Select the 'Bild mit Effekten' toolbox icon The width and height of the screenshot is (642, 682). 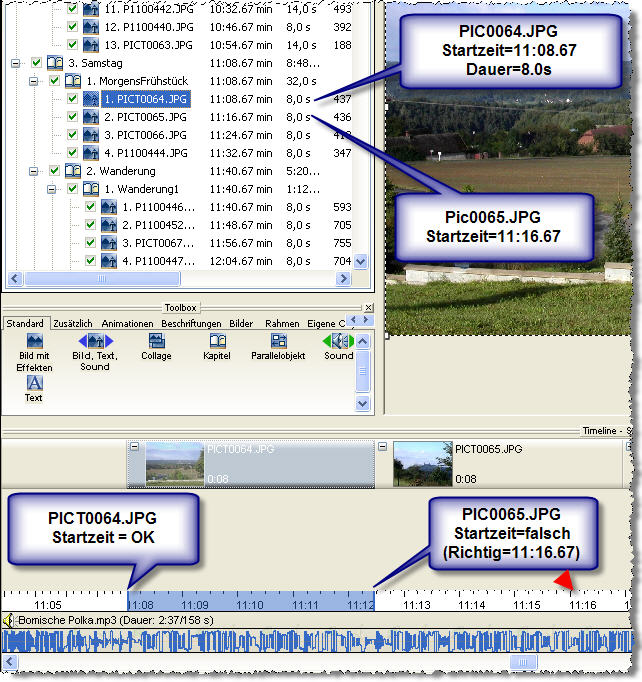(34, 342)
